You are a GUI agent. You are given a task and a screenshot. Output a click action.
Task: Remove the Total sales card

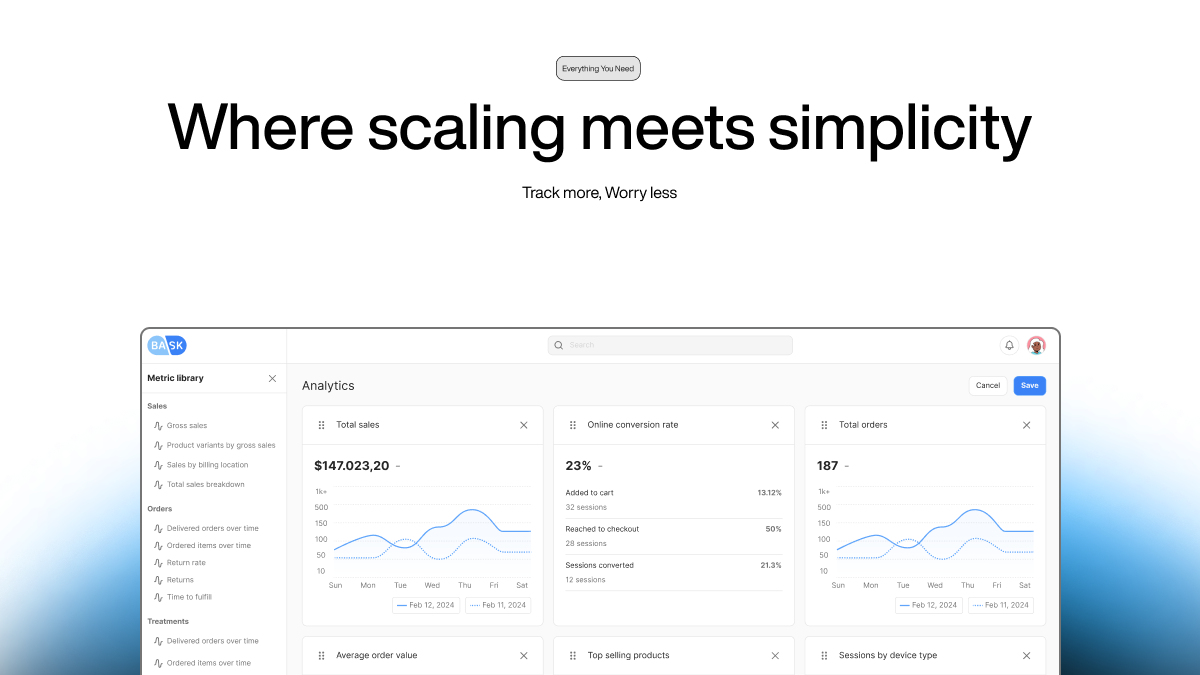tap(523, 425)
